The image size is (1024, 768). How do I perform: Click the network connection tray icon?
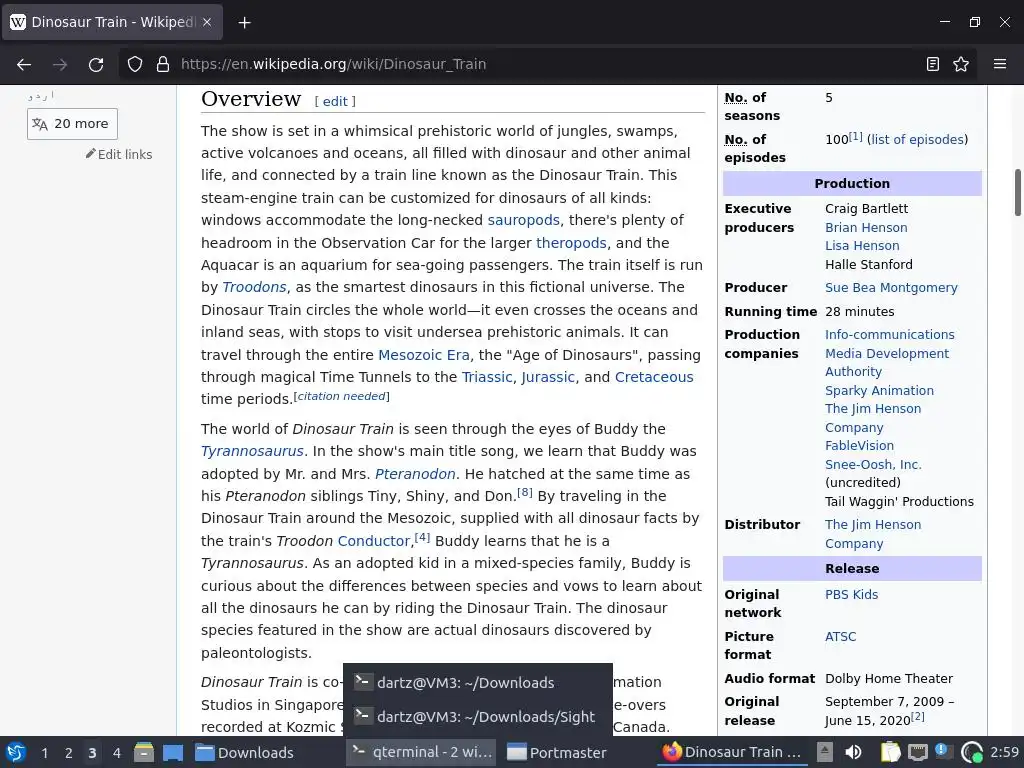(x=918, y=752)
